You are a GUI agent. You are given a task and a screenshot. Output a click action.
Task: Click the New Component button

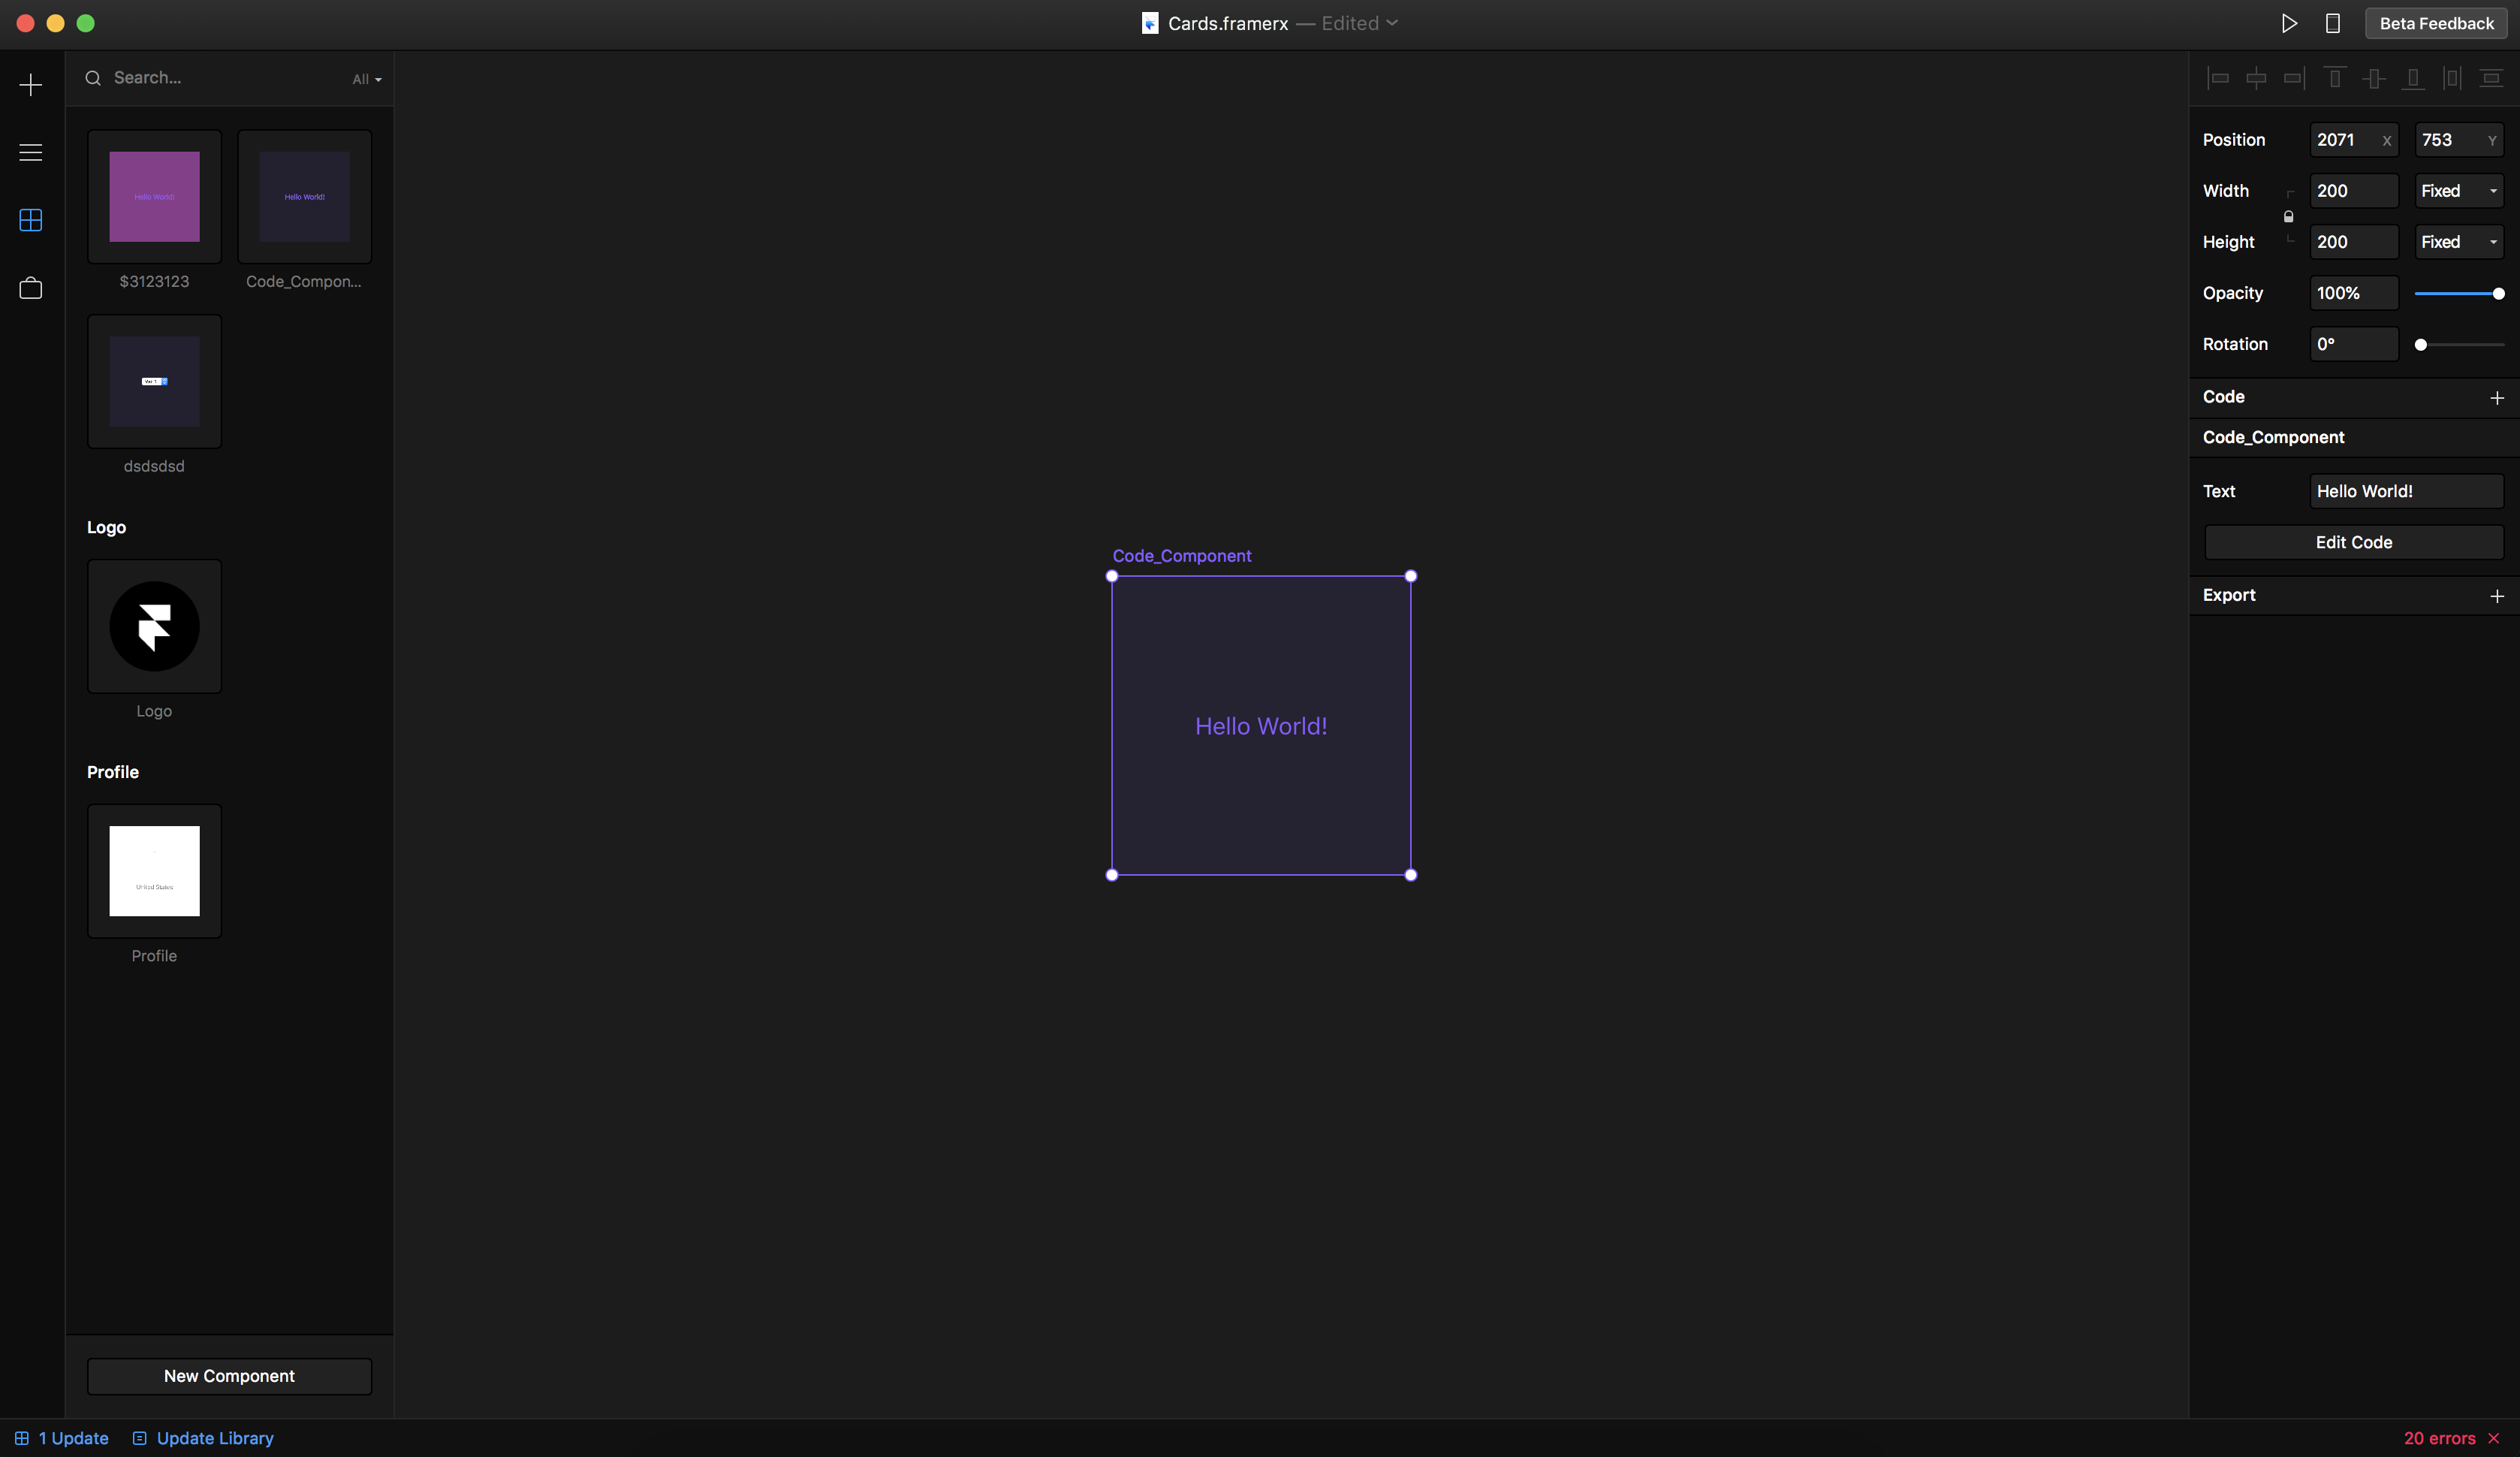tap(229, 1376)
